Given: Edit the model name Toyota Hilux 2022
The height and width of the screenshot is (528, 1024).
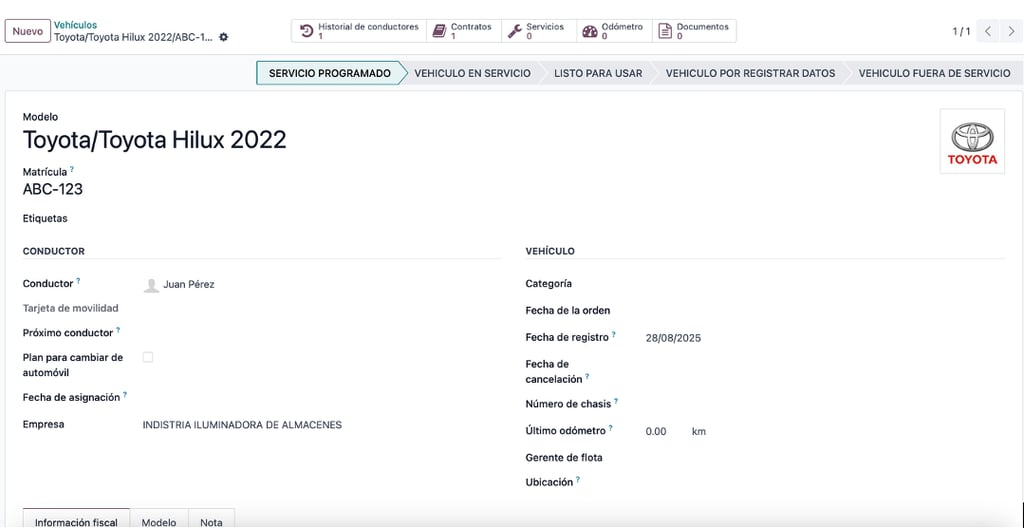Looking at the screenshot, I should click(x=155, y=140).
